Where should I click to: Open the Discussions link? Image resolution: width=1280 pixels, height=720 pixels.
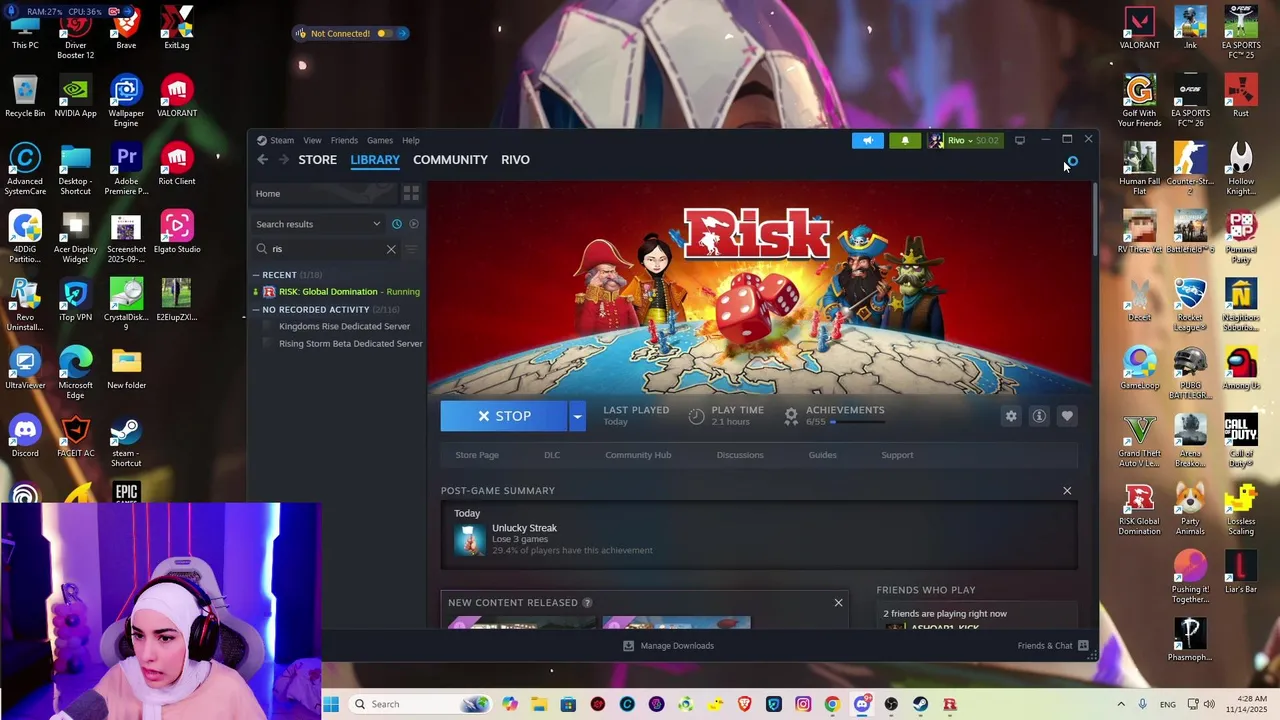(x=740, y=455)
